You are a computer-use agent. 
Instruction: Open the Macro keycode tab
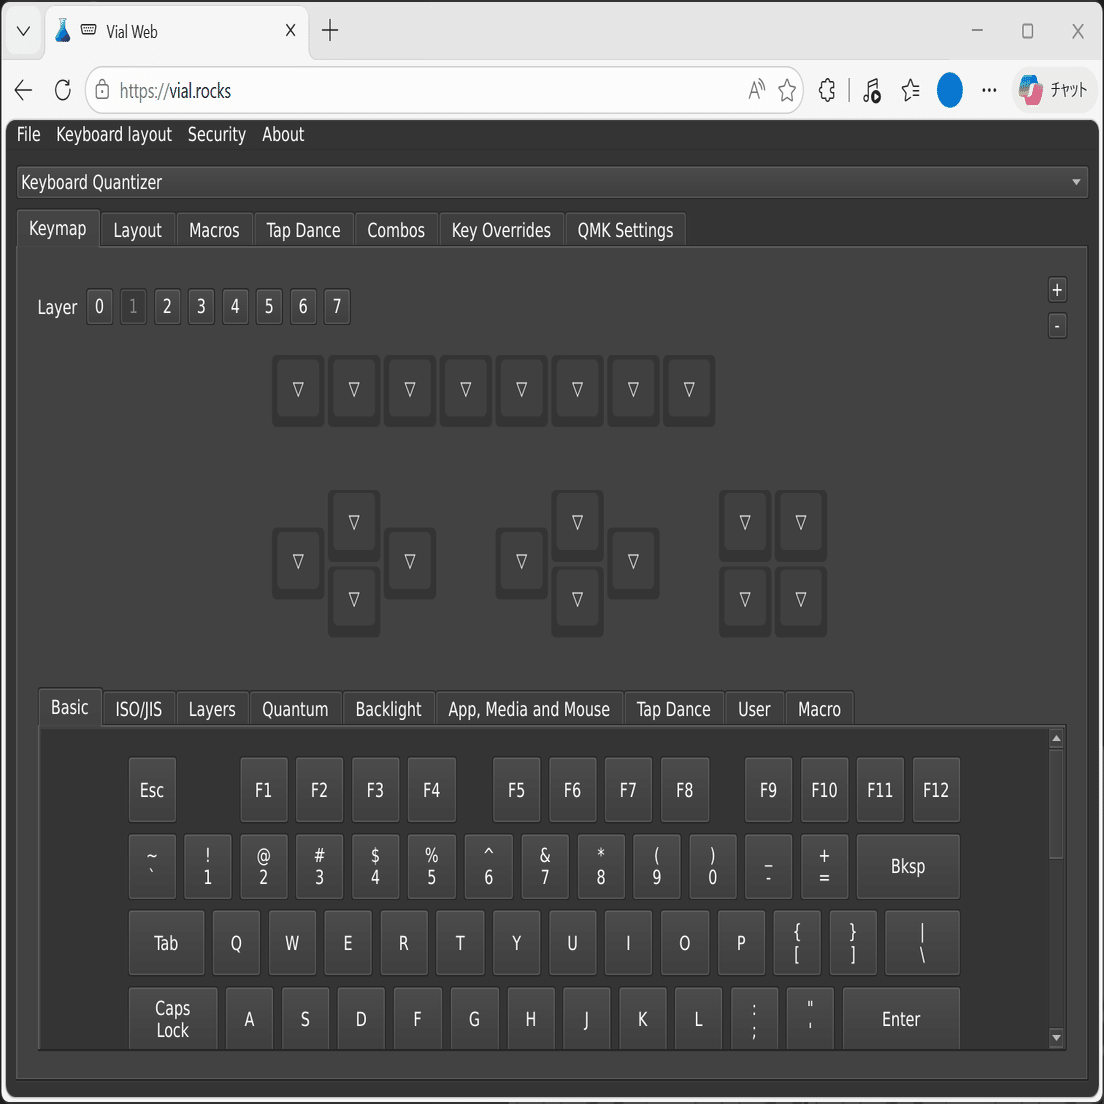[x=820, y=709]
